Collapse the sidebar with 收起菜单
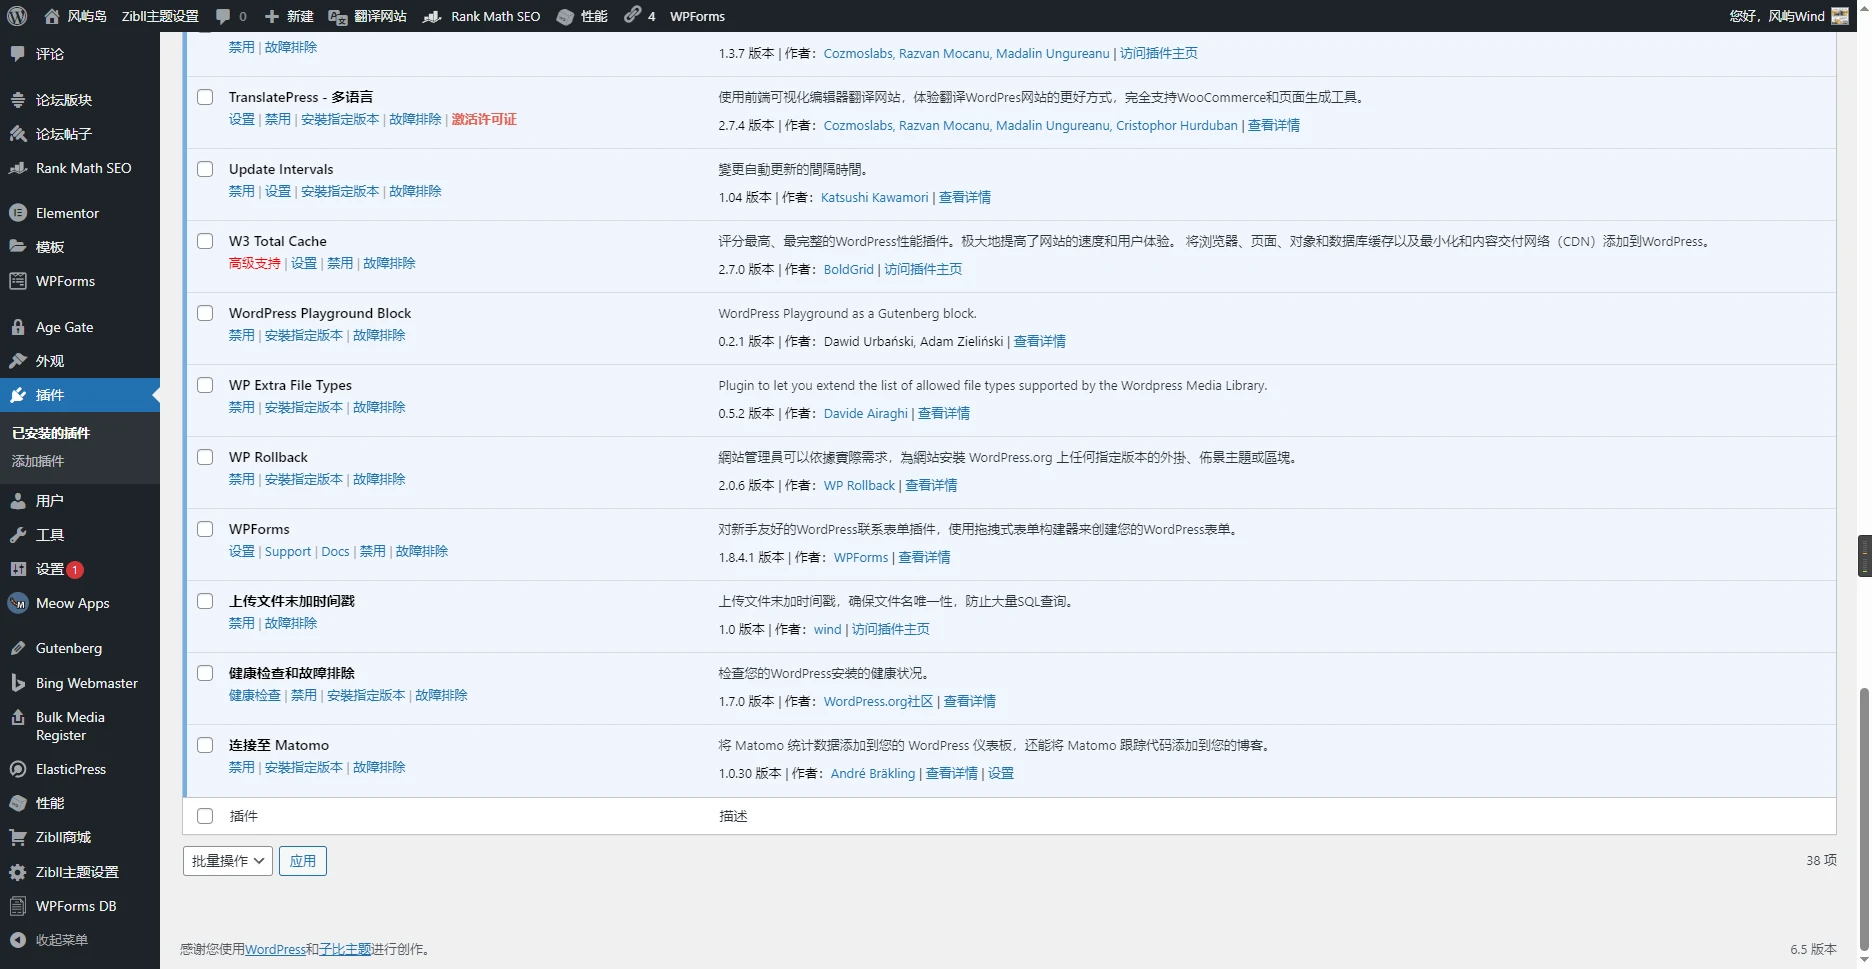 coord(61,940)
